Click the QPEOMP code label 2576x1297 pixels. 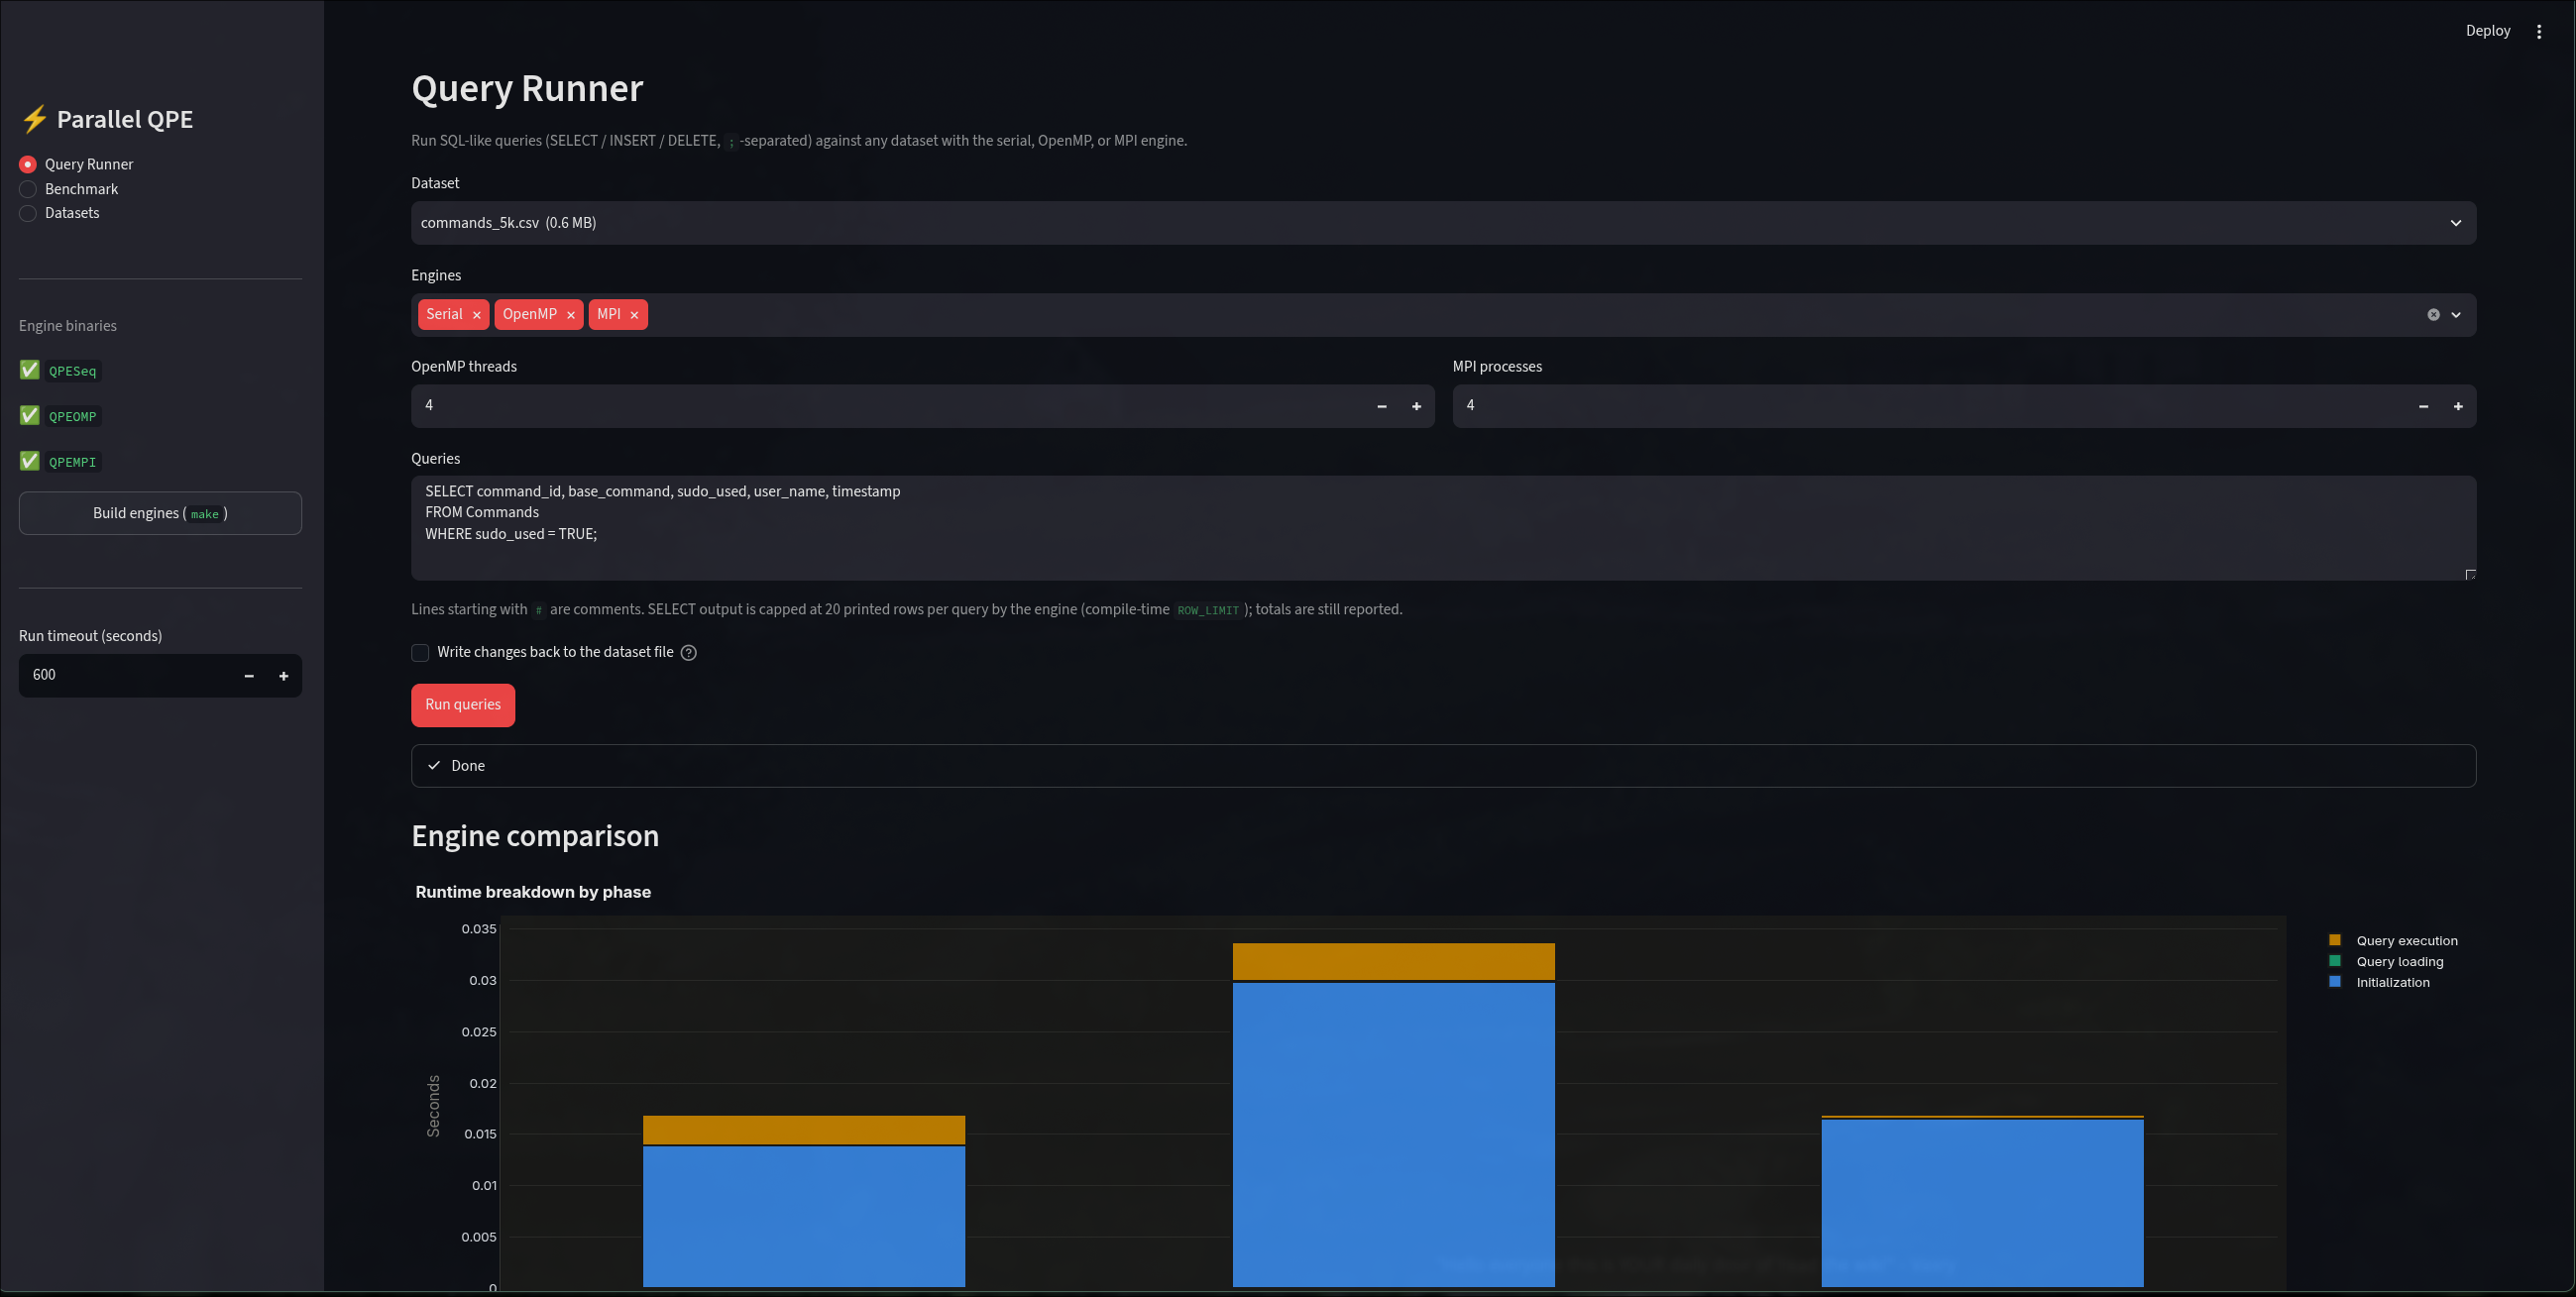pyautogui.click(x=73, y=417)
